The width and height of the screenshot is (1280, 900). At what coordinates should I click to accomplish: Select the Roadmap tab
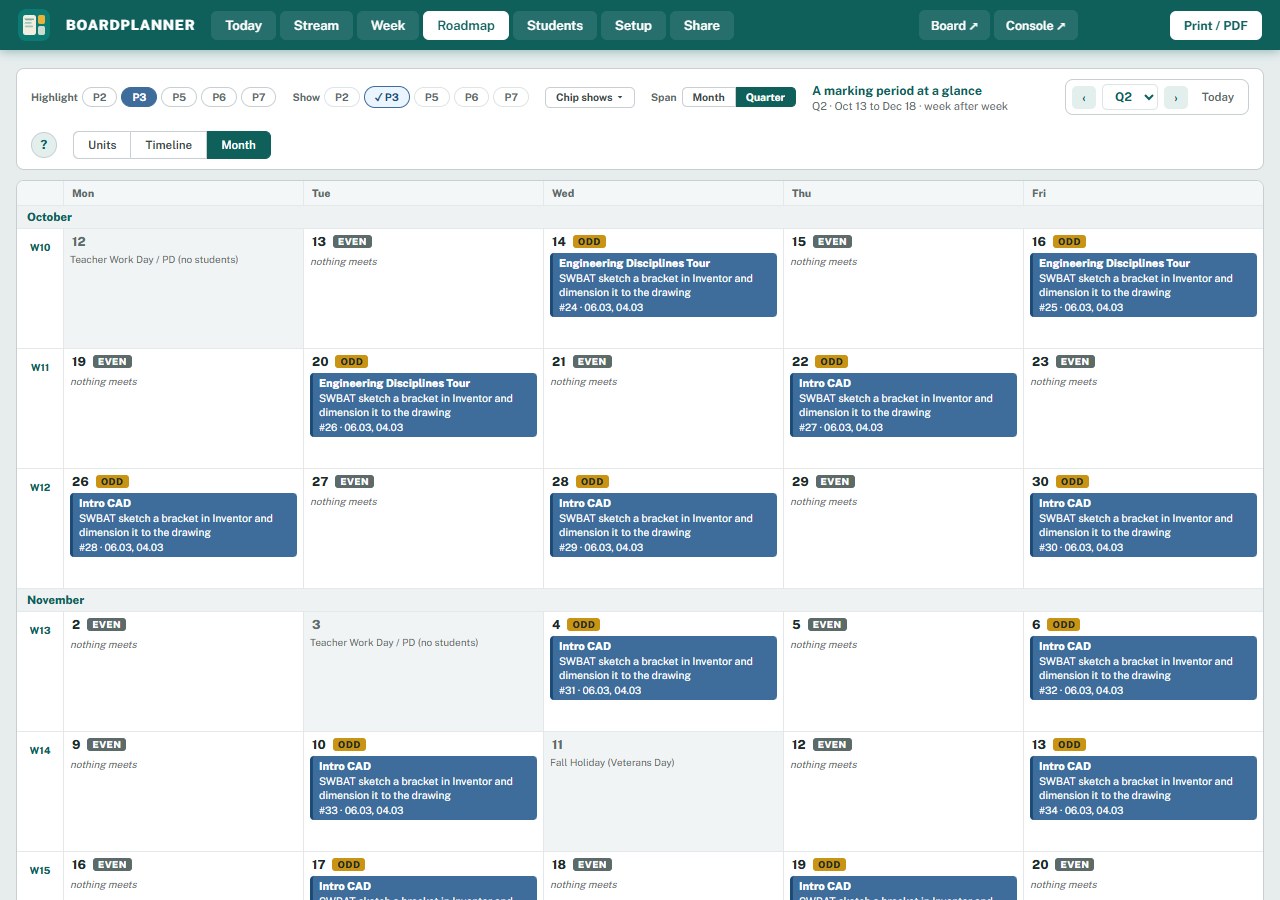tap(466, 25)
